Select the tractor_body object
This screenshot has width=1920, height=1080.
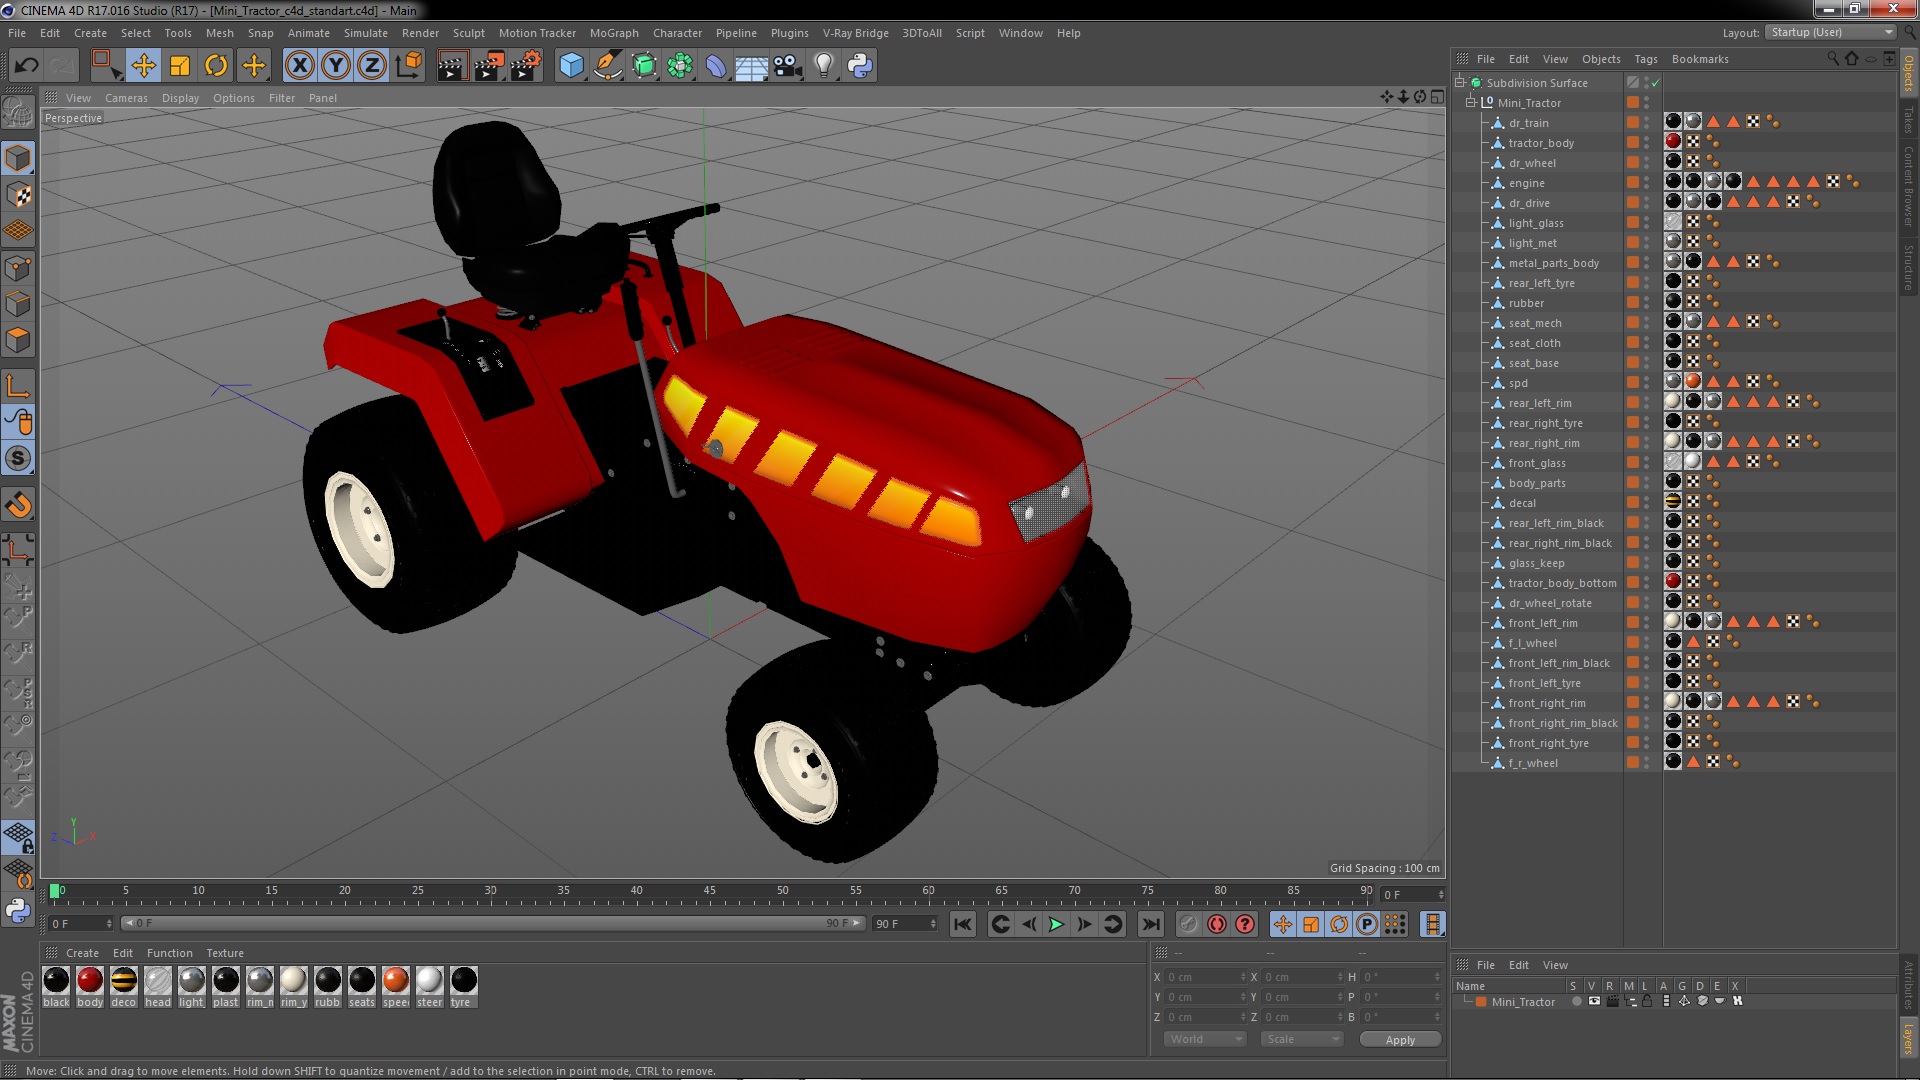click(1541, 143)
